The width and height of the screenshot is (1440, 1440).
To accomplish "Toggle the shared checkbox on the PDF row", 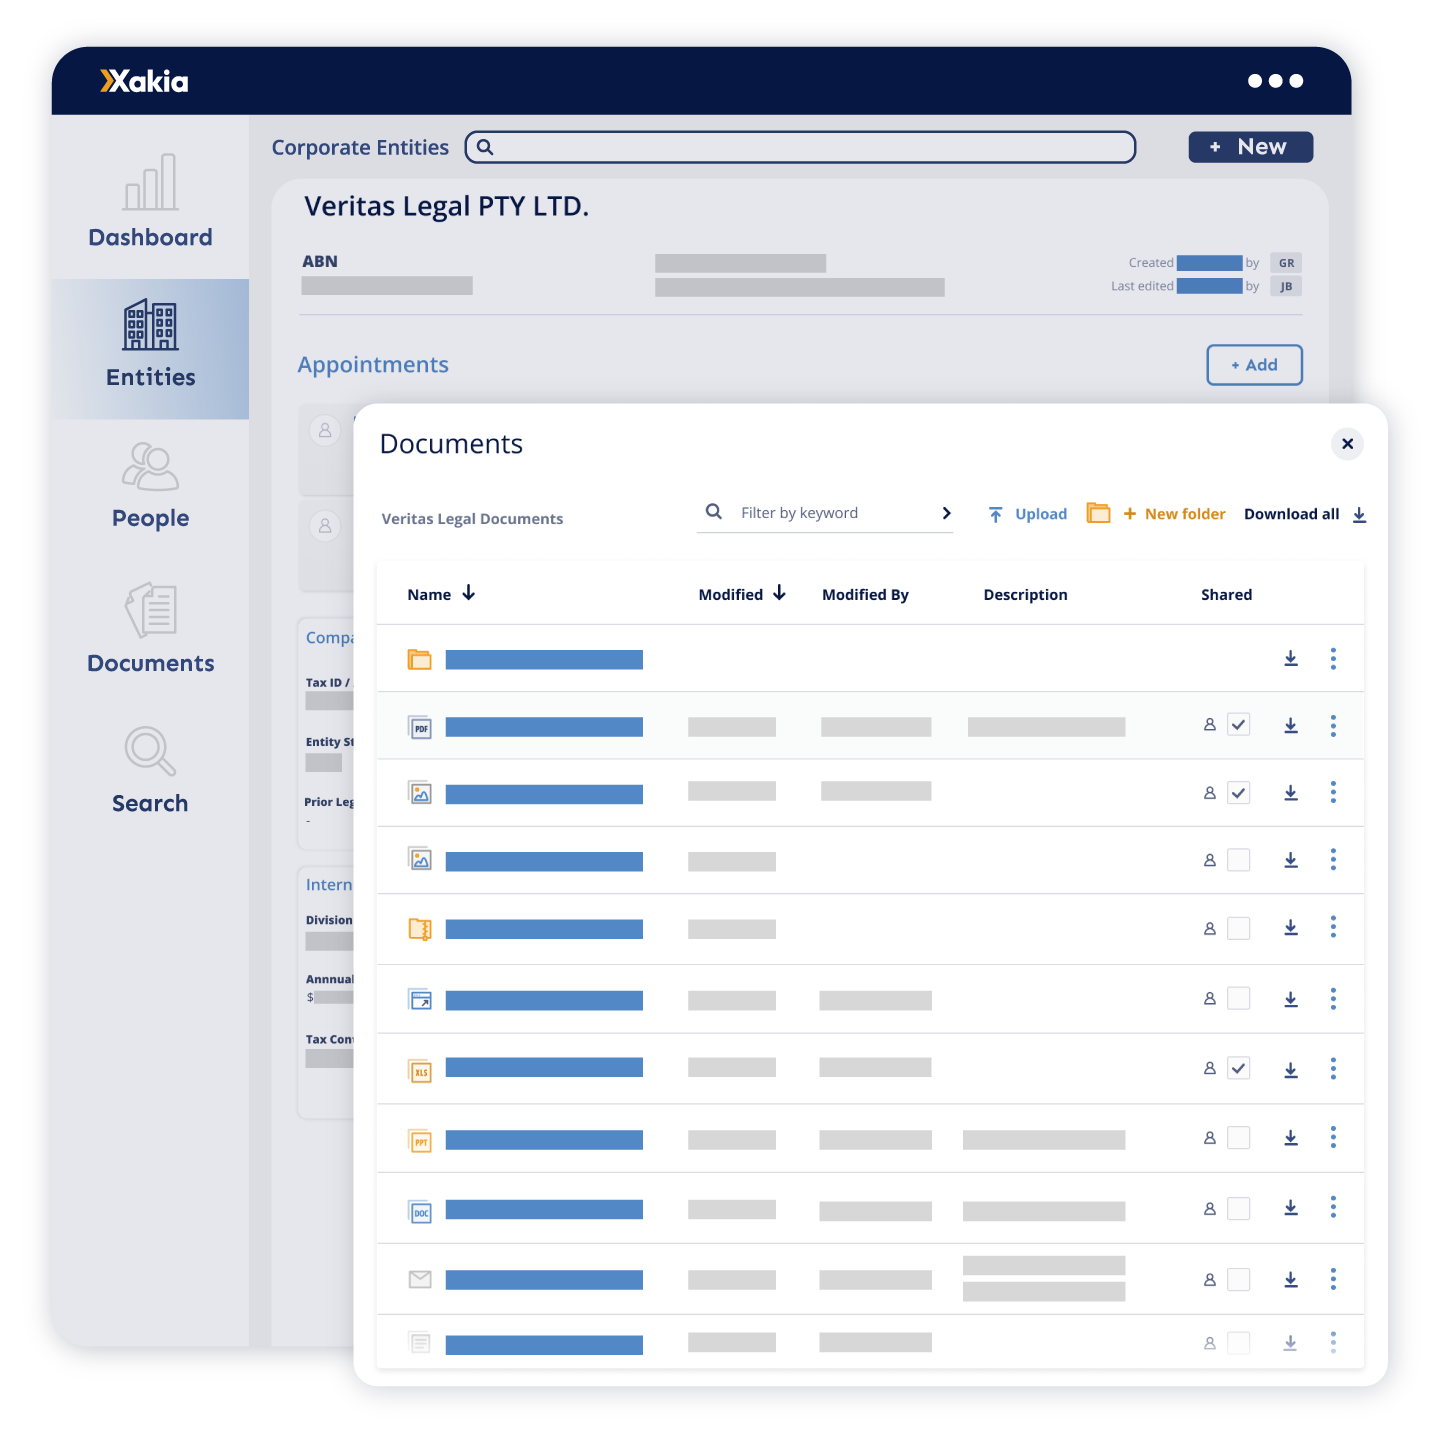I will point(1239,724).
